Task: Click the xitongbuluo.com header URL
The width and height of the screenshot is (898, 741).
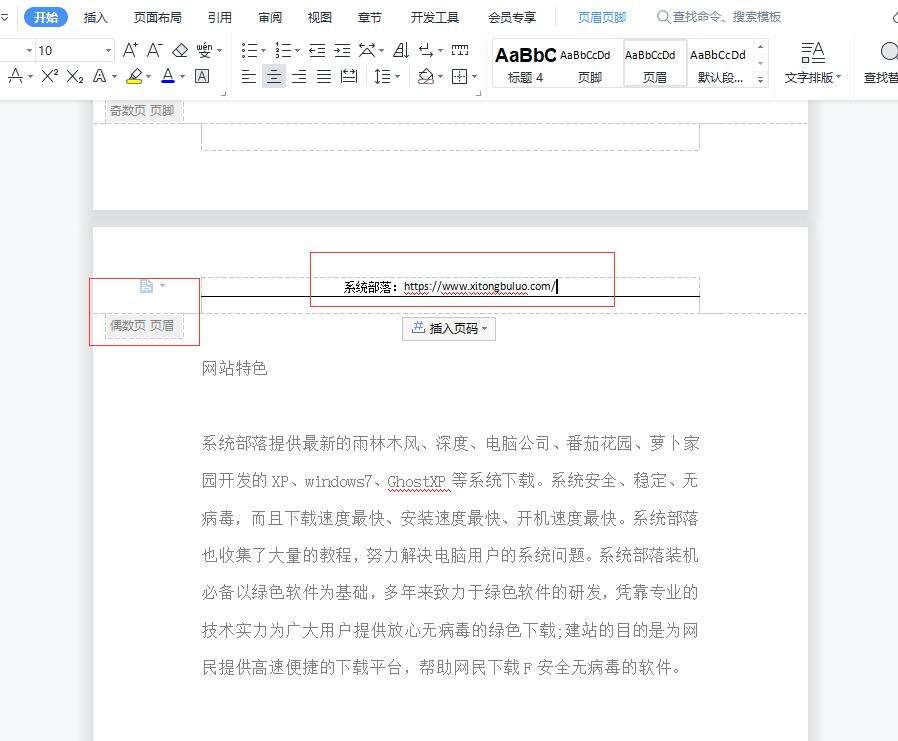Action: [479, 286]
